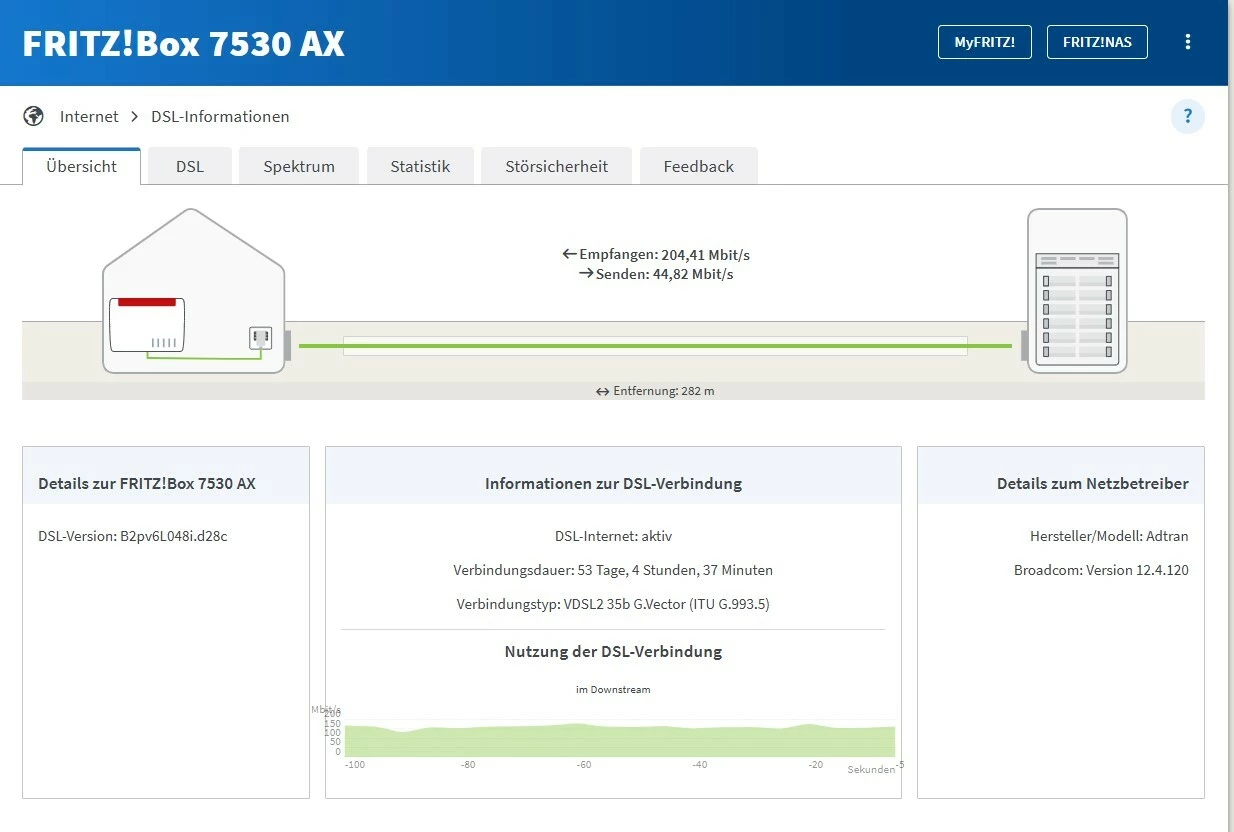This screenshot has height=832, width=1234.
Task: Open the MyFRITZ! button
Action: 984,42
